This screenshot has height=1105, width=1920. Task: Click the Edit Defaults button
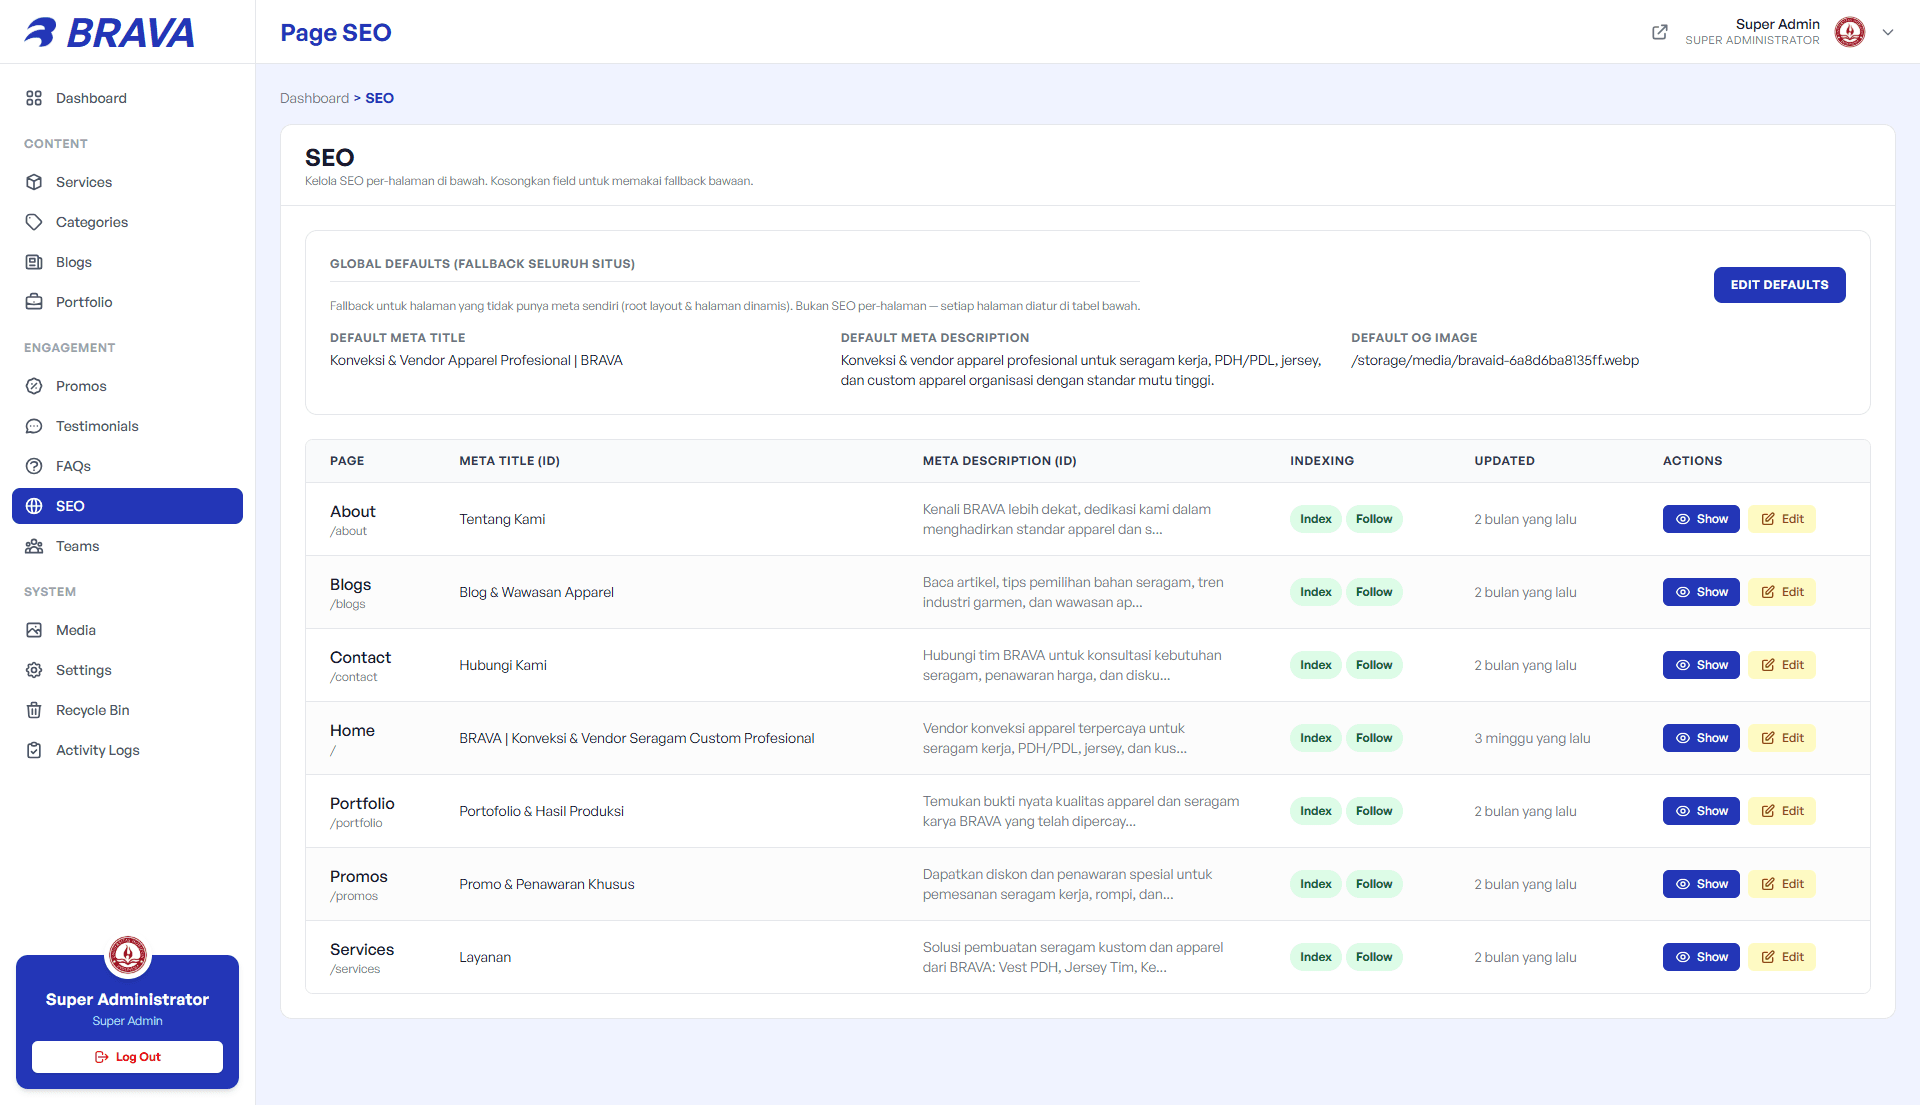coord(1779,285)
